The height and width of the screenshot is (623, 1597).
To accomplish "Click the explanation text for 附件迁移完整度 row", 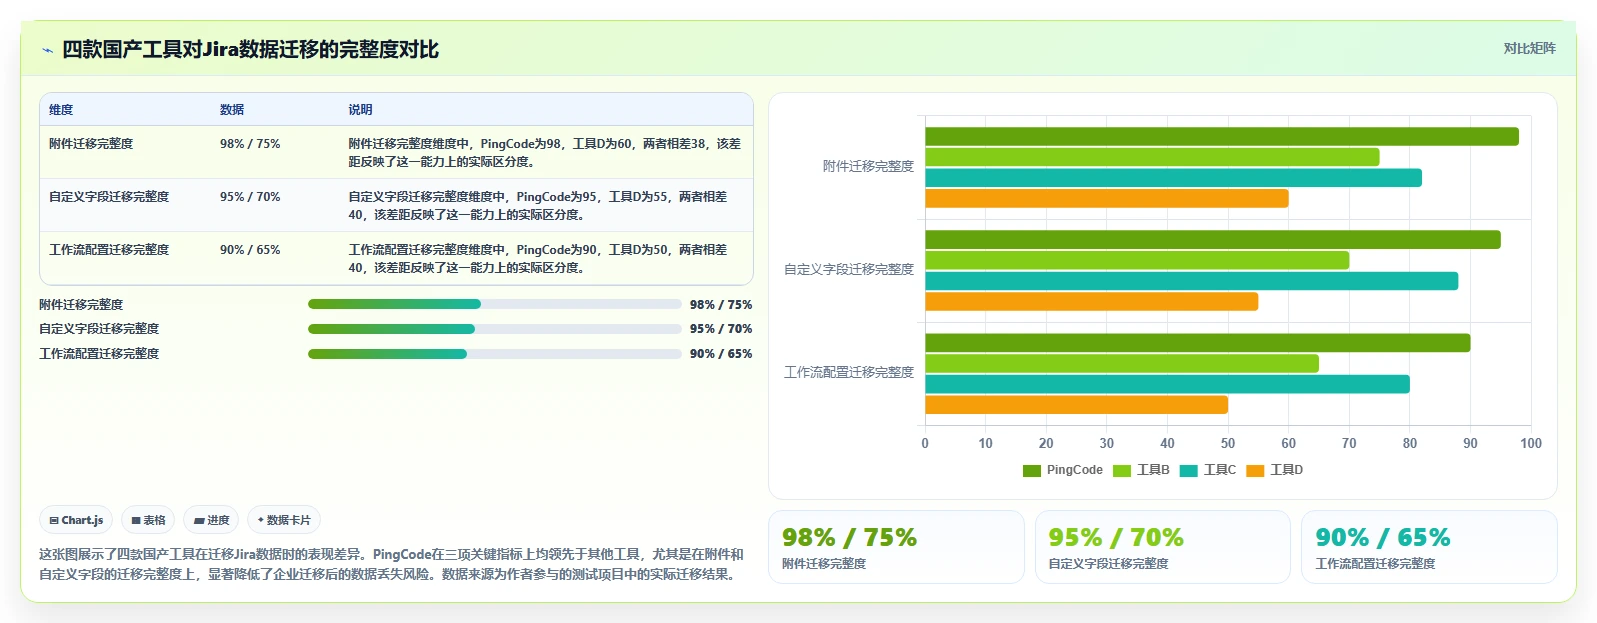I will click(x=545, y=153).
